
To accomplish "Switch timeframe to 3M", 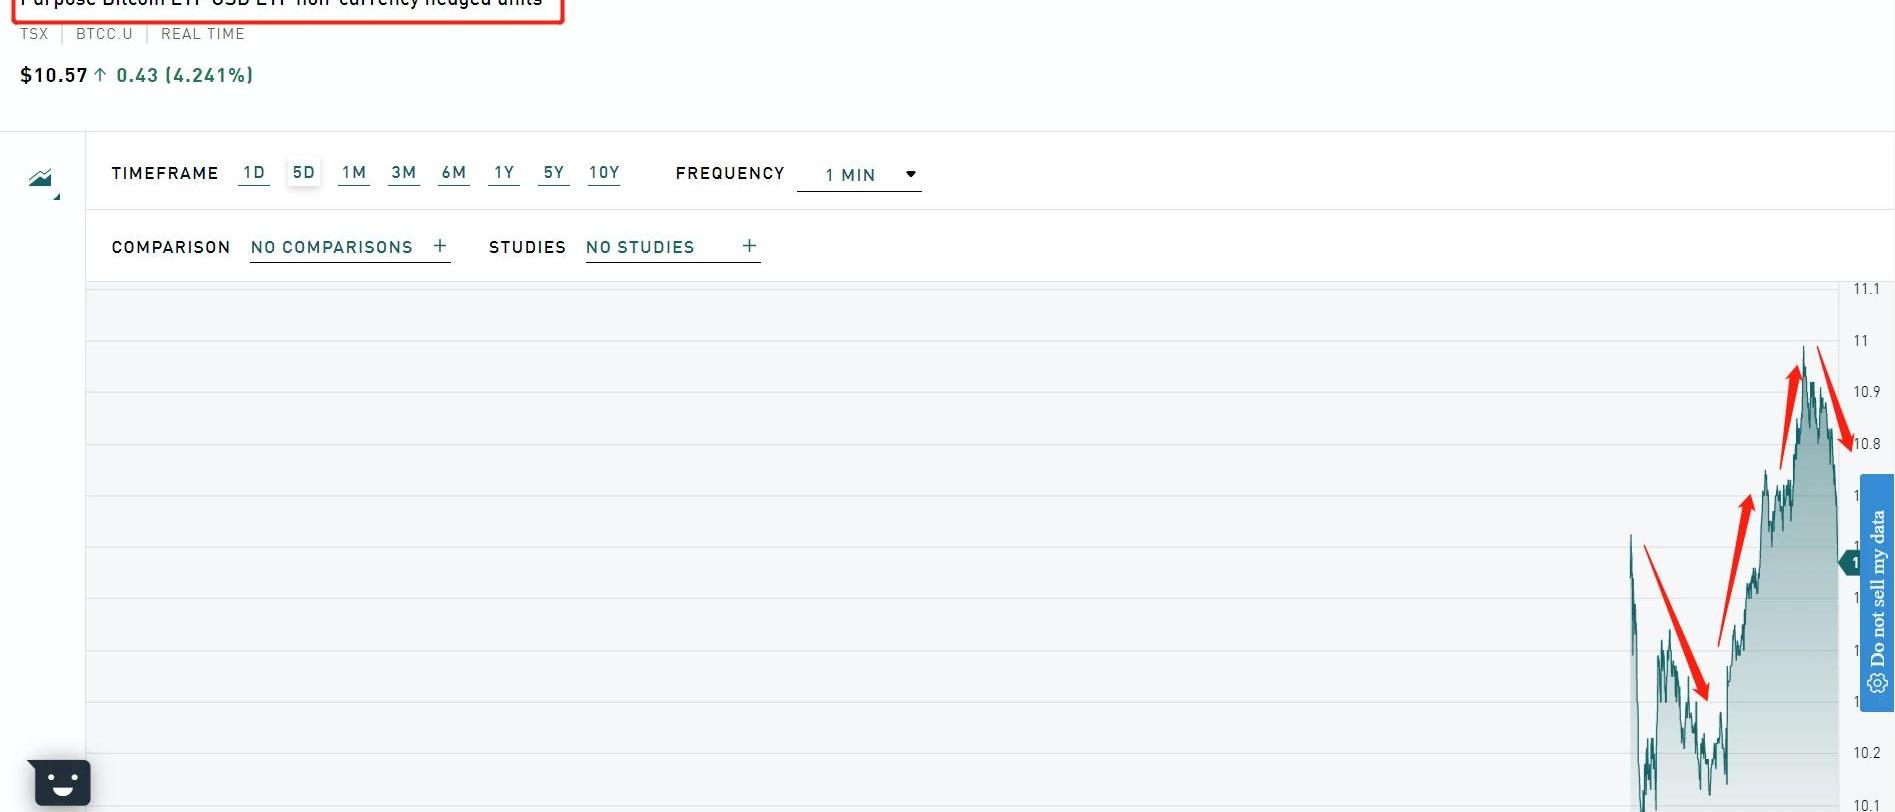I will point(404,173).
